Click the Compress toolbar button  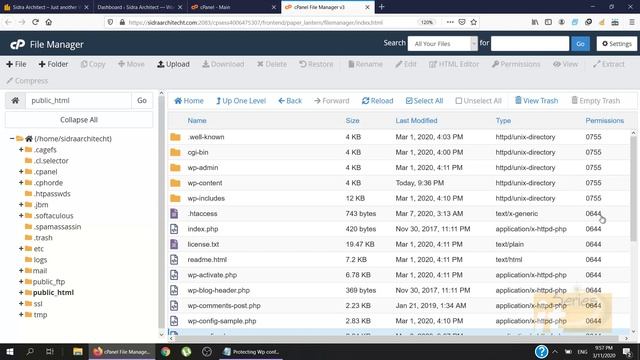(x=27, y=81)
